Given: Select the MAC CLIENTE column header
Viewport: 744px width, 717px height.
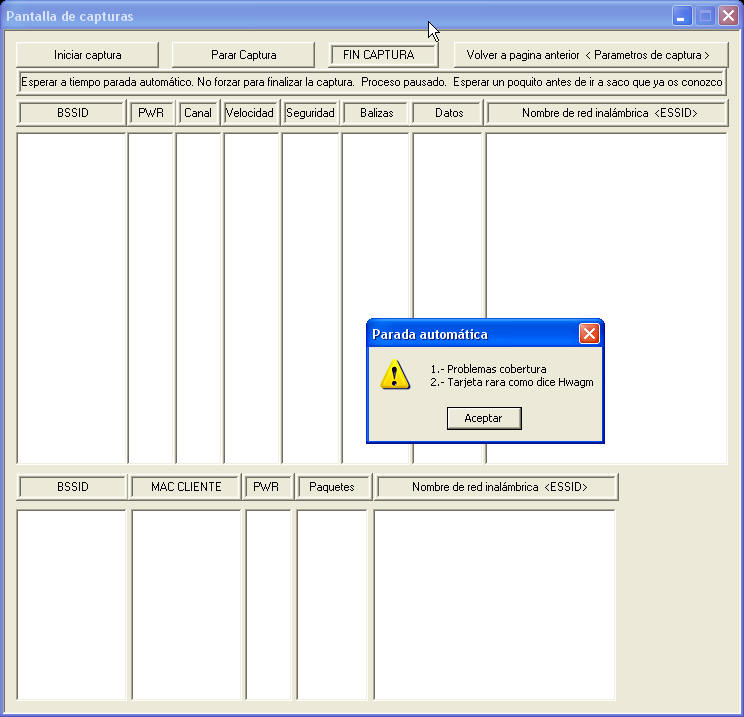Looking at the screenshot, I should (x=186, y=487).
